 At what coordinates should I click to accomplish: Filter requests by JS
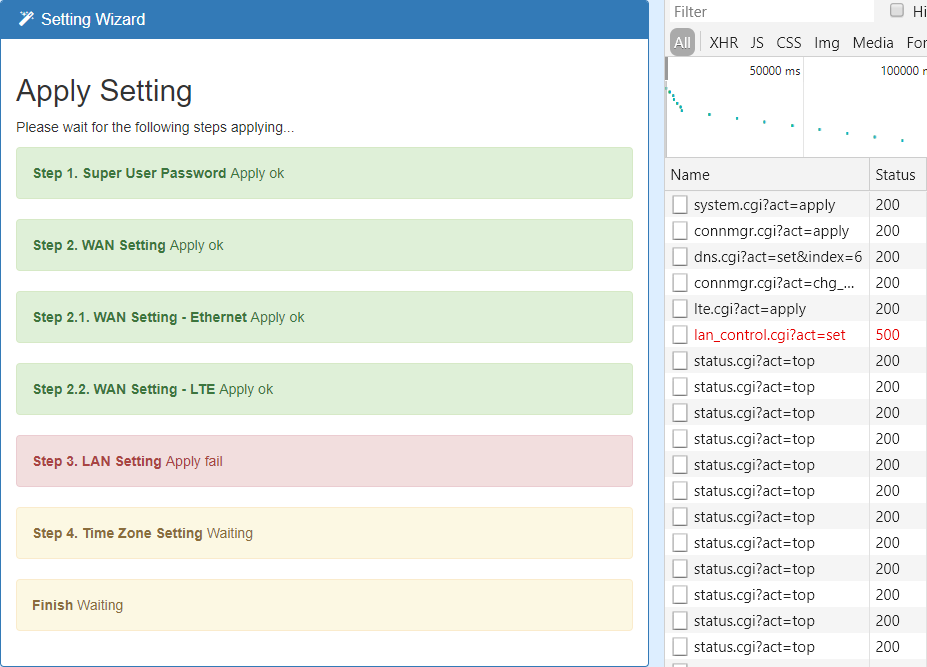tap(757, 43)
